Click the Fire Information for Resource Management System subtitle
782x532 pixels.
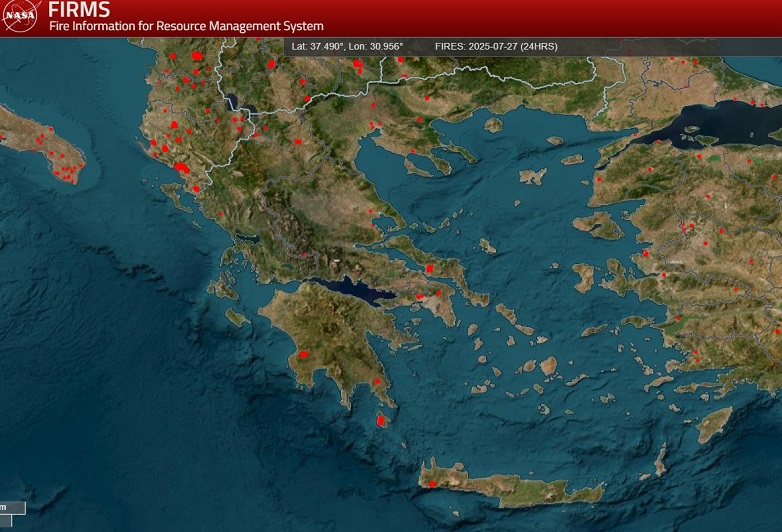coord(186,26)
